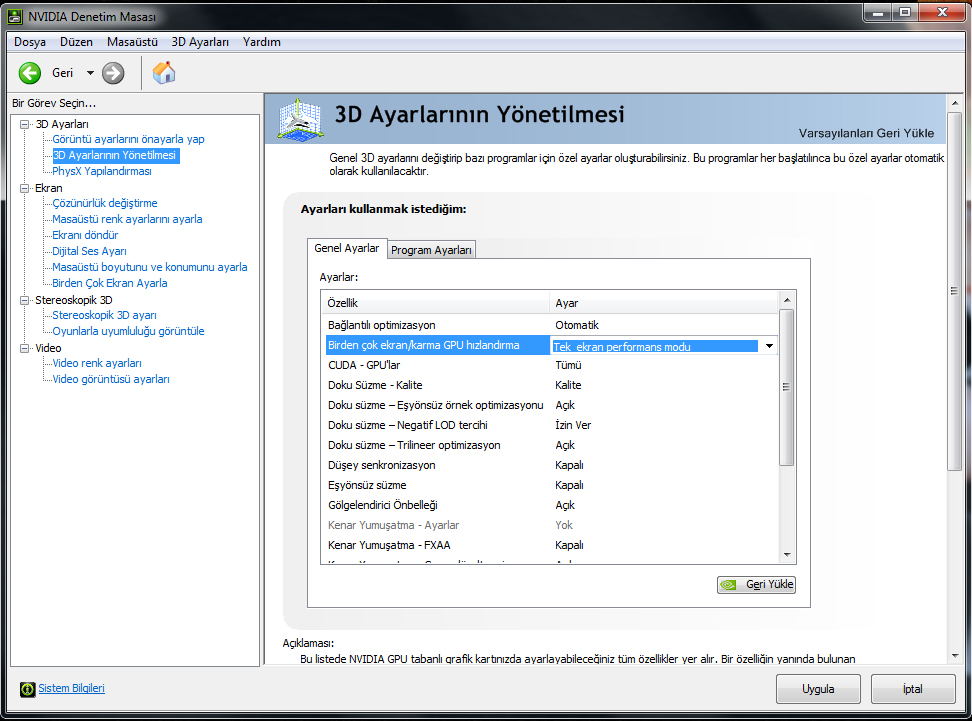Click the Forward arrow icon in toolbar
The image size is (972, 721).
113,73
